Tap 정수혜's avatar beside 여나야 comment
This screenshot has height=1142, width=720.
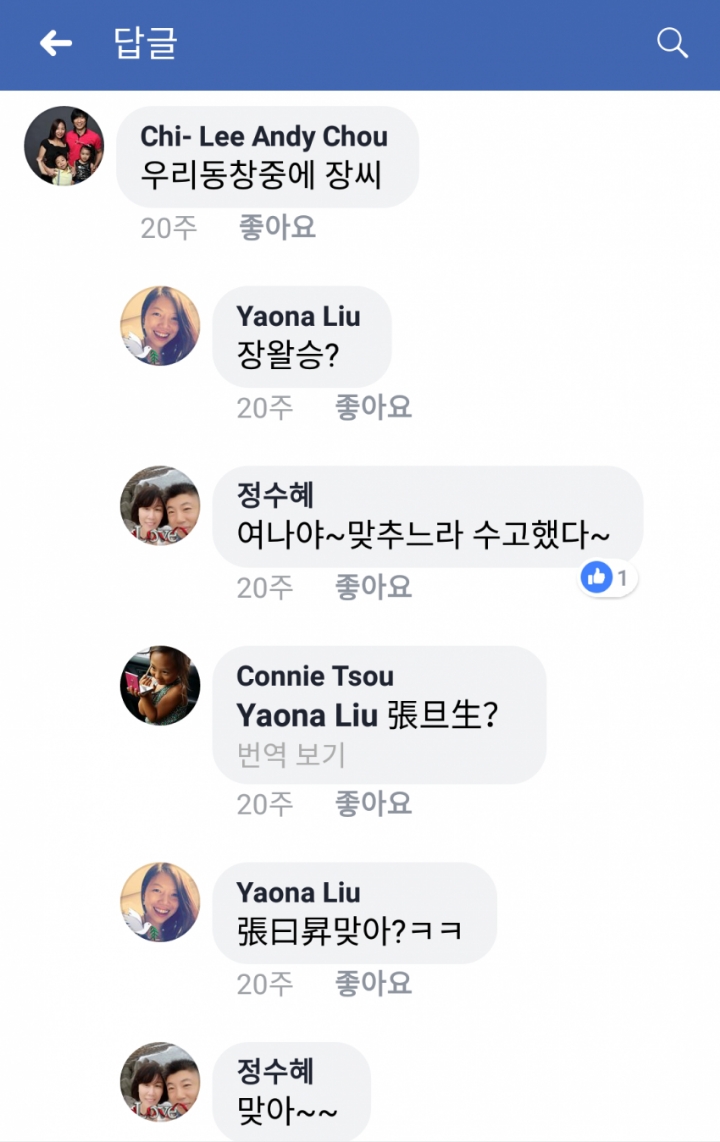pos(160,505)
